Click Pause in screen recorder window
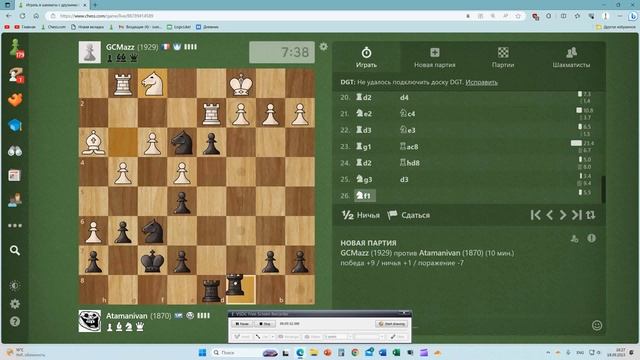The height and width of the screenshot is (360, 640). 242,324
